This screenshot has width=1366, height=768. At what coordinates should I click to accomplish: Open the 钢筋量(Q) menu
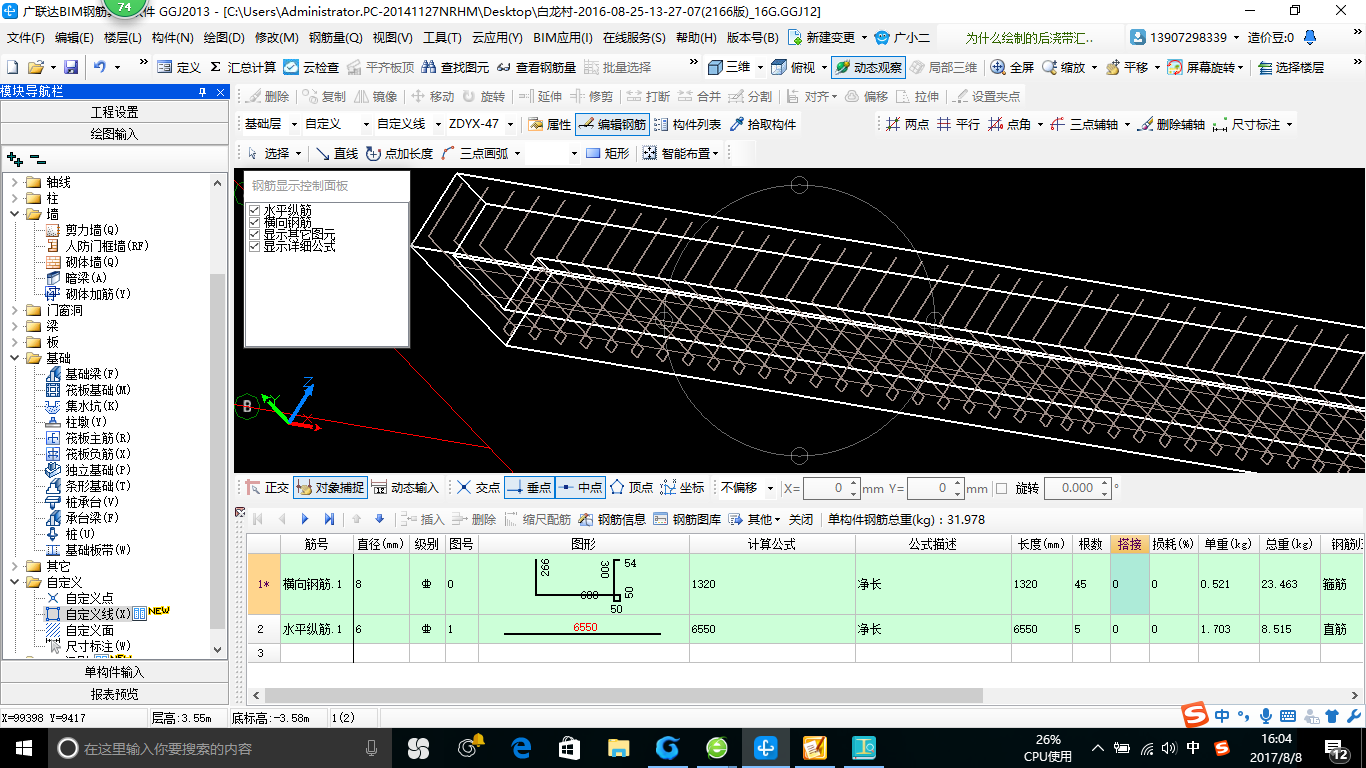point(335,38)
